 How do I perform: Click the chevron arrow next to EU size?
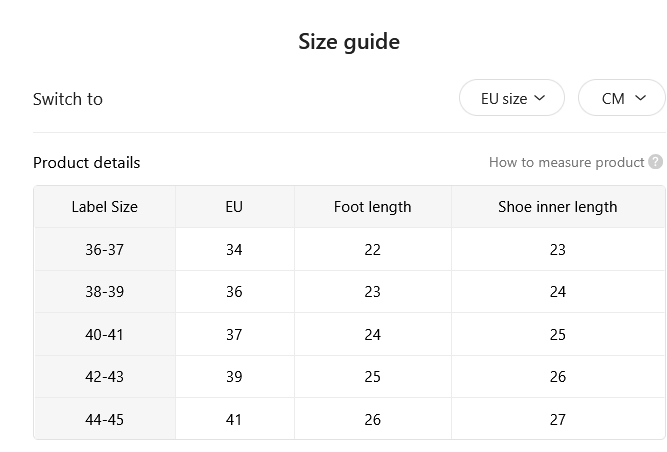pos(539,98)
